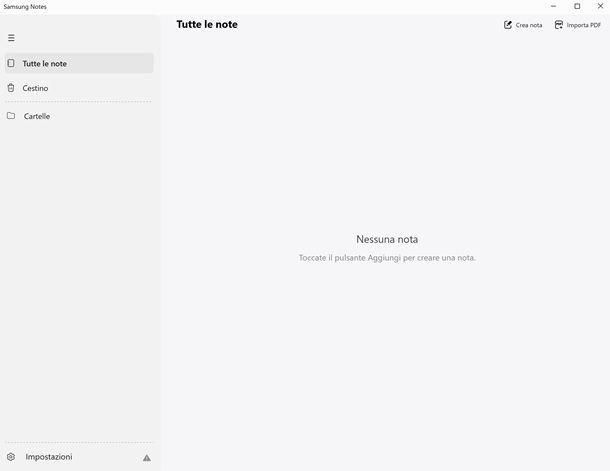Click the Tutte le note page heading
This screenshot has height=471, width=610.
point(207,24)
